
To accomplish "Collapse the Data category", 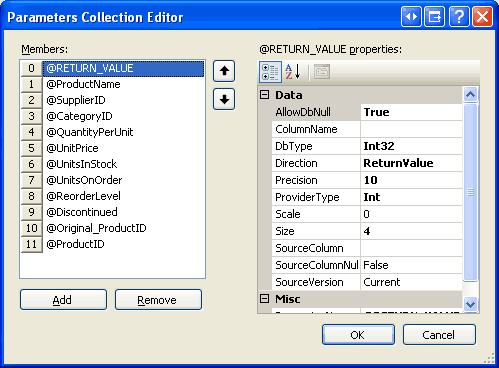I will [264, 95].
